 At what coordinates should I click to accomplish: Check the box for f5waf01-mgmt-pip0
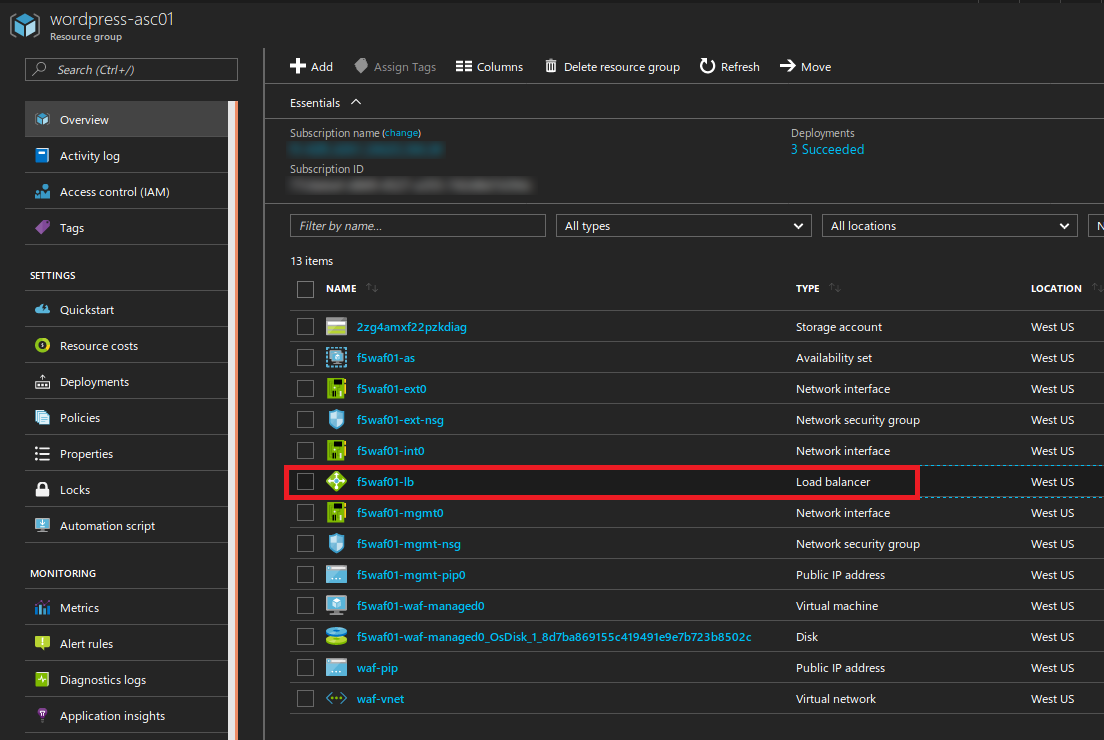[x=305, y=575]
